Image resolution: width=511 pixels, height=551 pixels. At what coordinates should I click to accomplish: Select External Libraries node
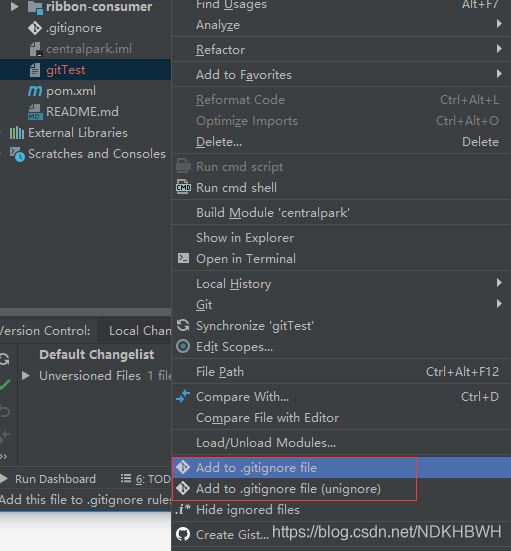click(78, 133)
